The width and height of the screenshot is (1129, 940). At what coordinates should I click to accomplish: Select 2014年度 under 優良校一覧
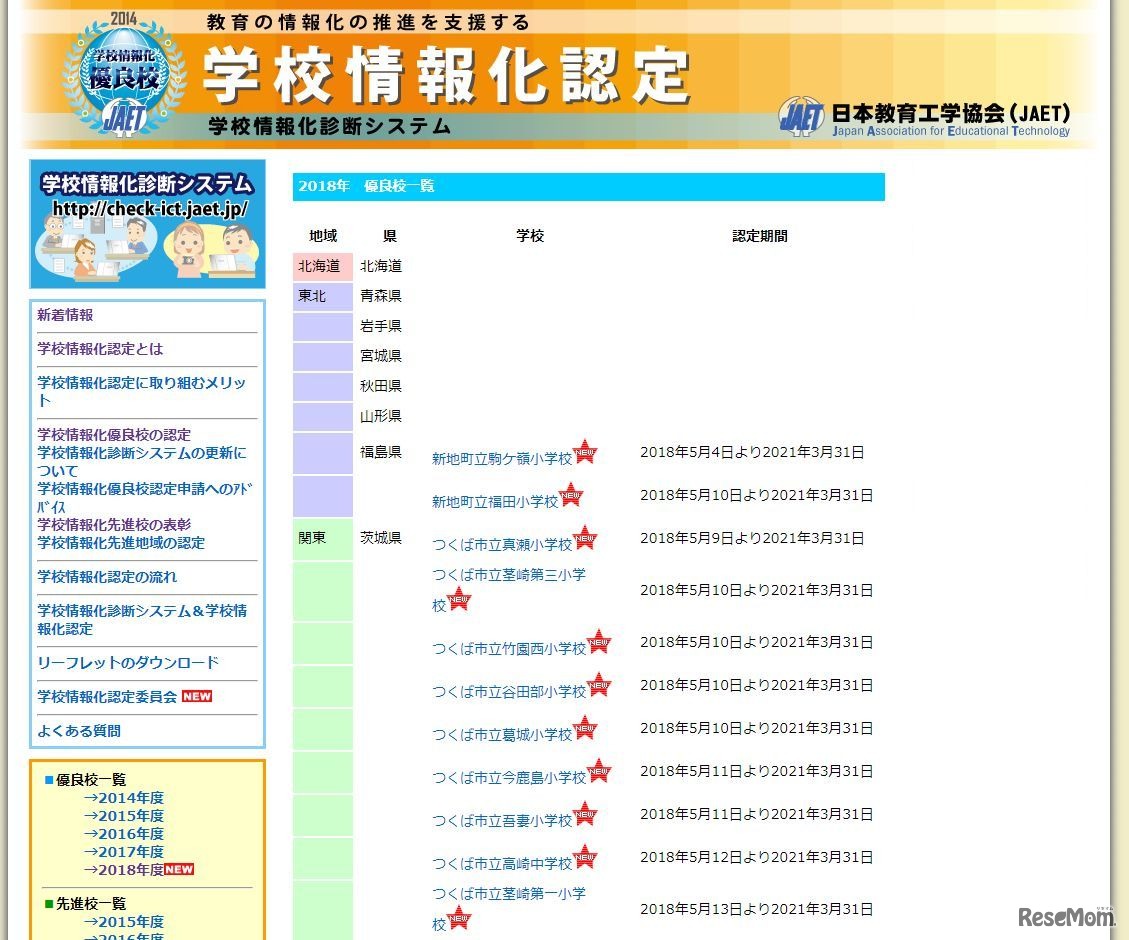124,798
